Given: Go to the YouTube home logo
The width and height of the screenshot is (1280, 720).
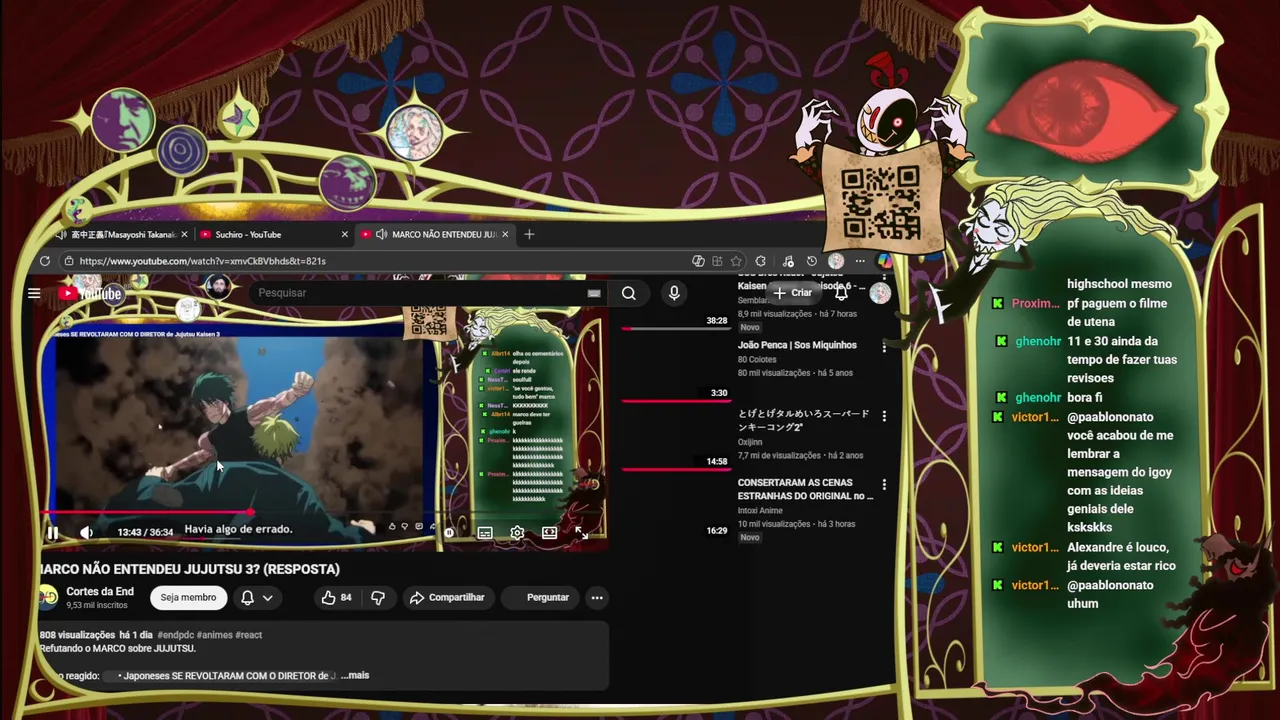Looking at the screenshot, I should pos(90,293).
